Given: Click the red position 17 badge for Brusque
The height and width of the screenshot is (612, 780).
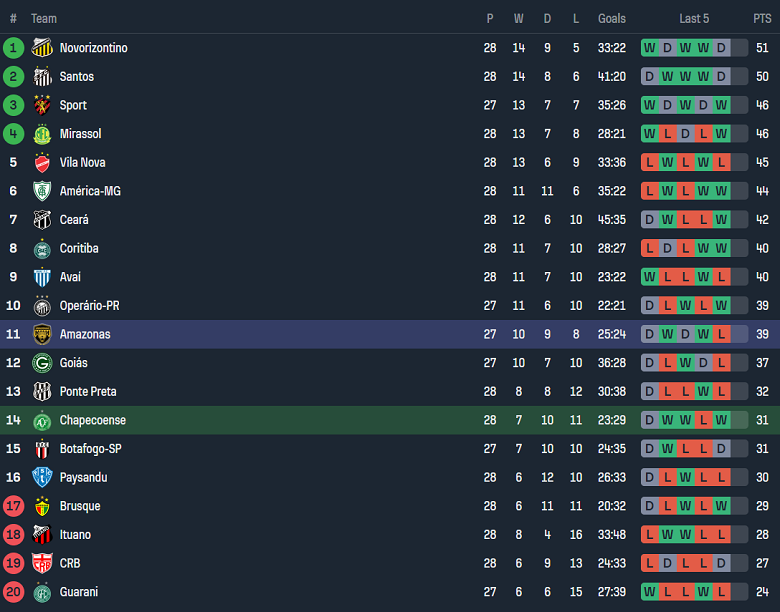Looking at the screenshot, I should tap(14, 506).
